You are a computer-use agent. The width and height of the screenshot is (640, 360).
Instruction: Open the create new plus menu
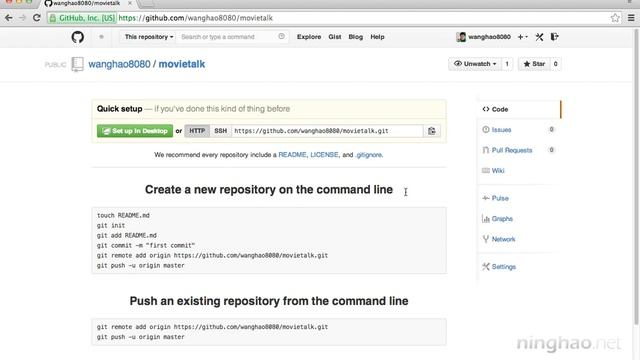pos(522,37)
